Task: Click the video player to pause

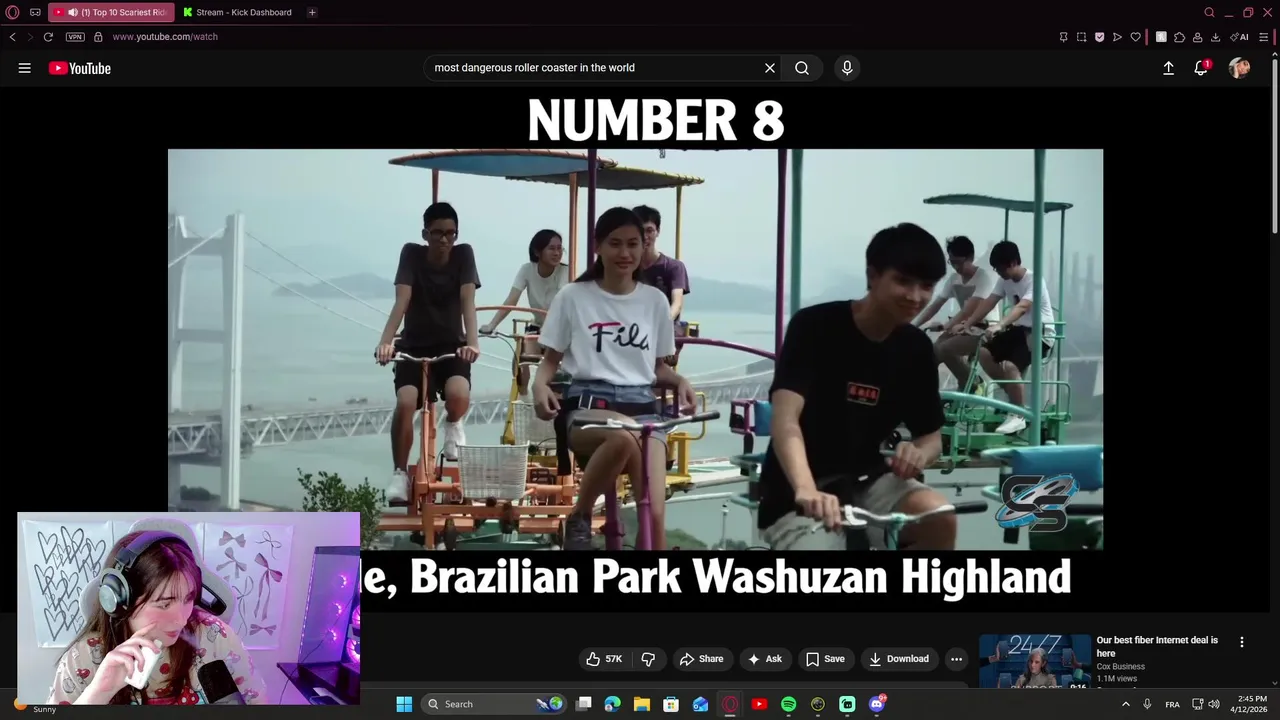Action: tap(635, 349)
